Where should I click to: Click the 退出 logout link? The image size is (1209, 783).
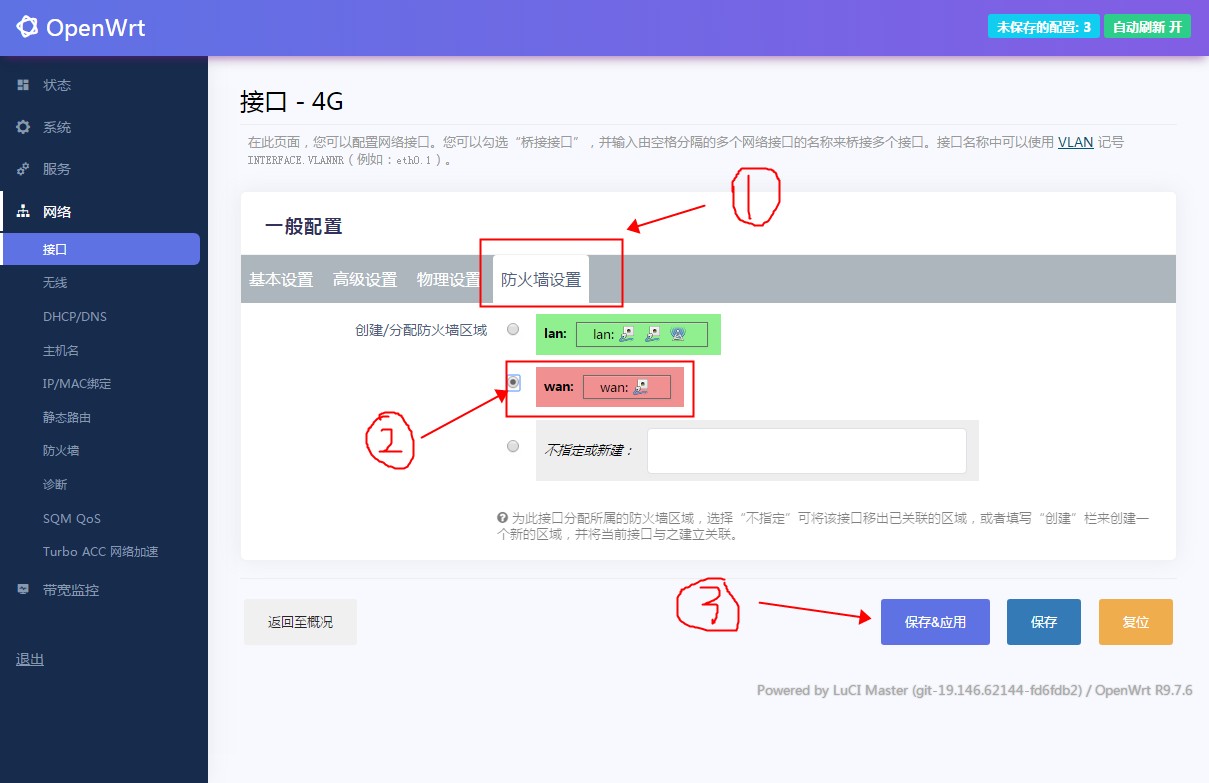click(30, 659)
